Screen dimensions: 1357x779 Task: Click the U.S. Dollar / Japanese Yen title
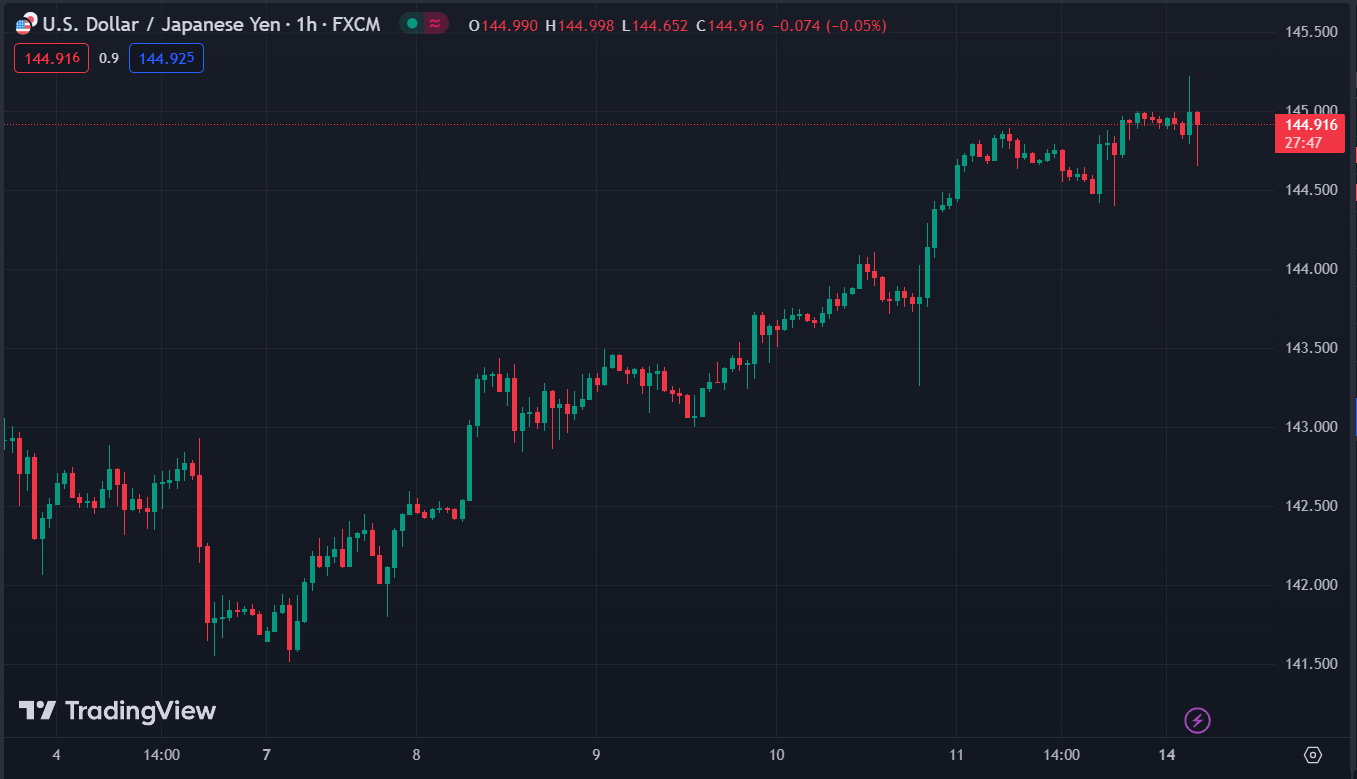[161, 24]
